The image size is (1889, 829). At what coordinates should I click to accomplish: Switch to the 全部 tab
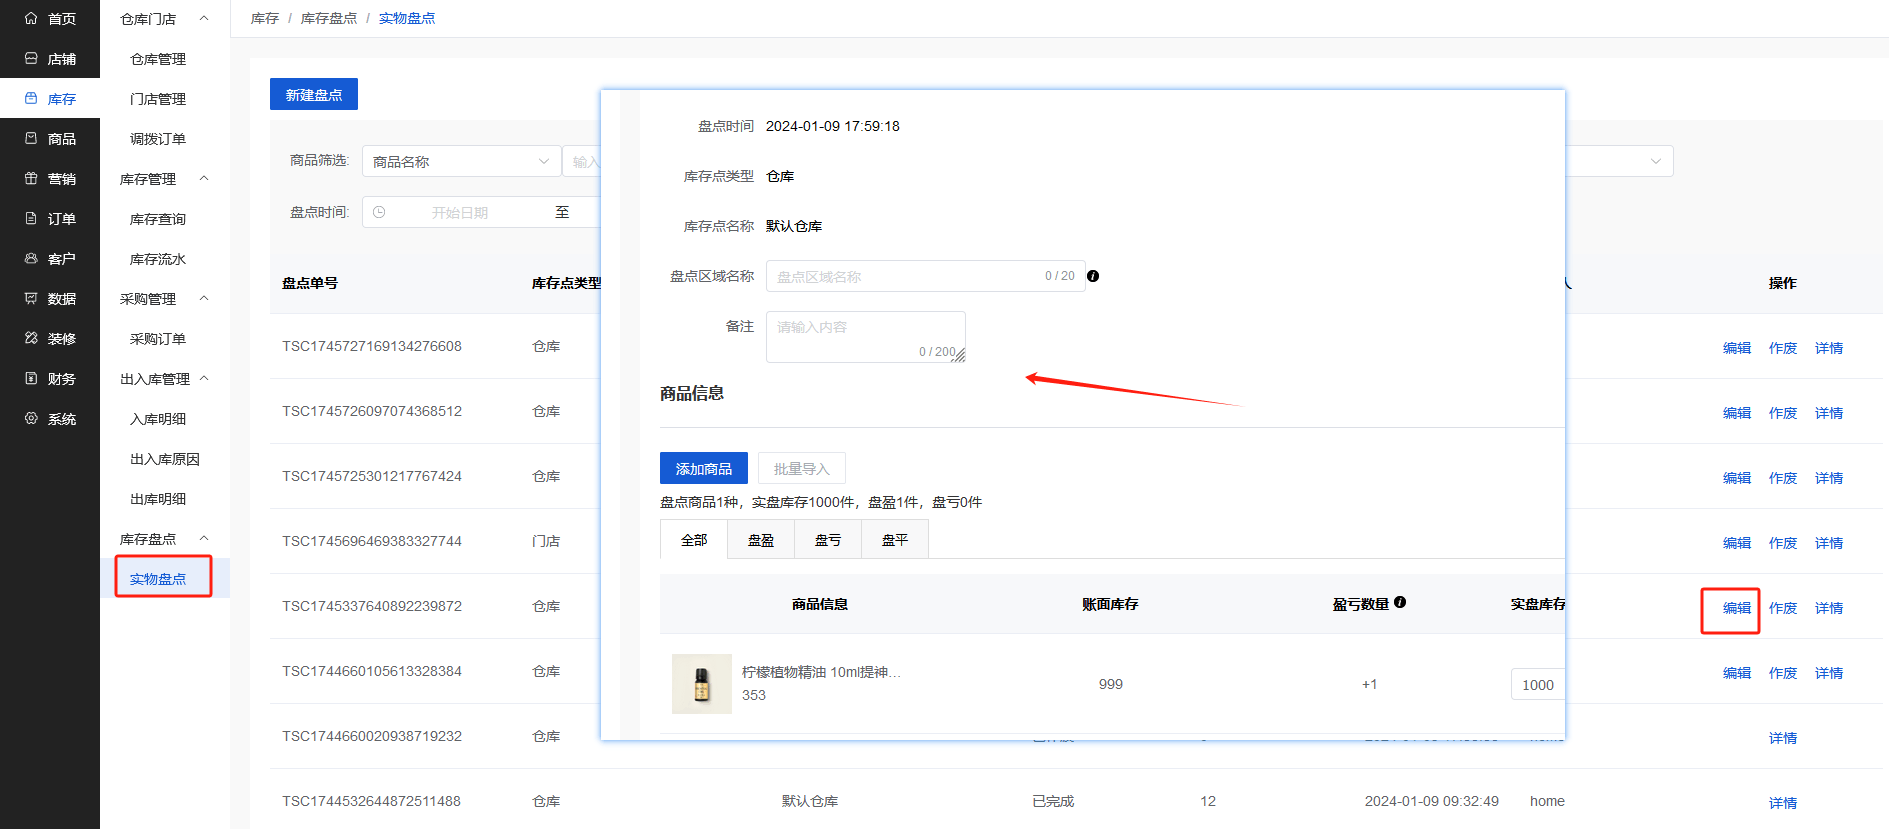(x=694, y=539)
